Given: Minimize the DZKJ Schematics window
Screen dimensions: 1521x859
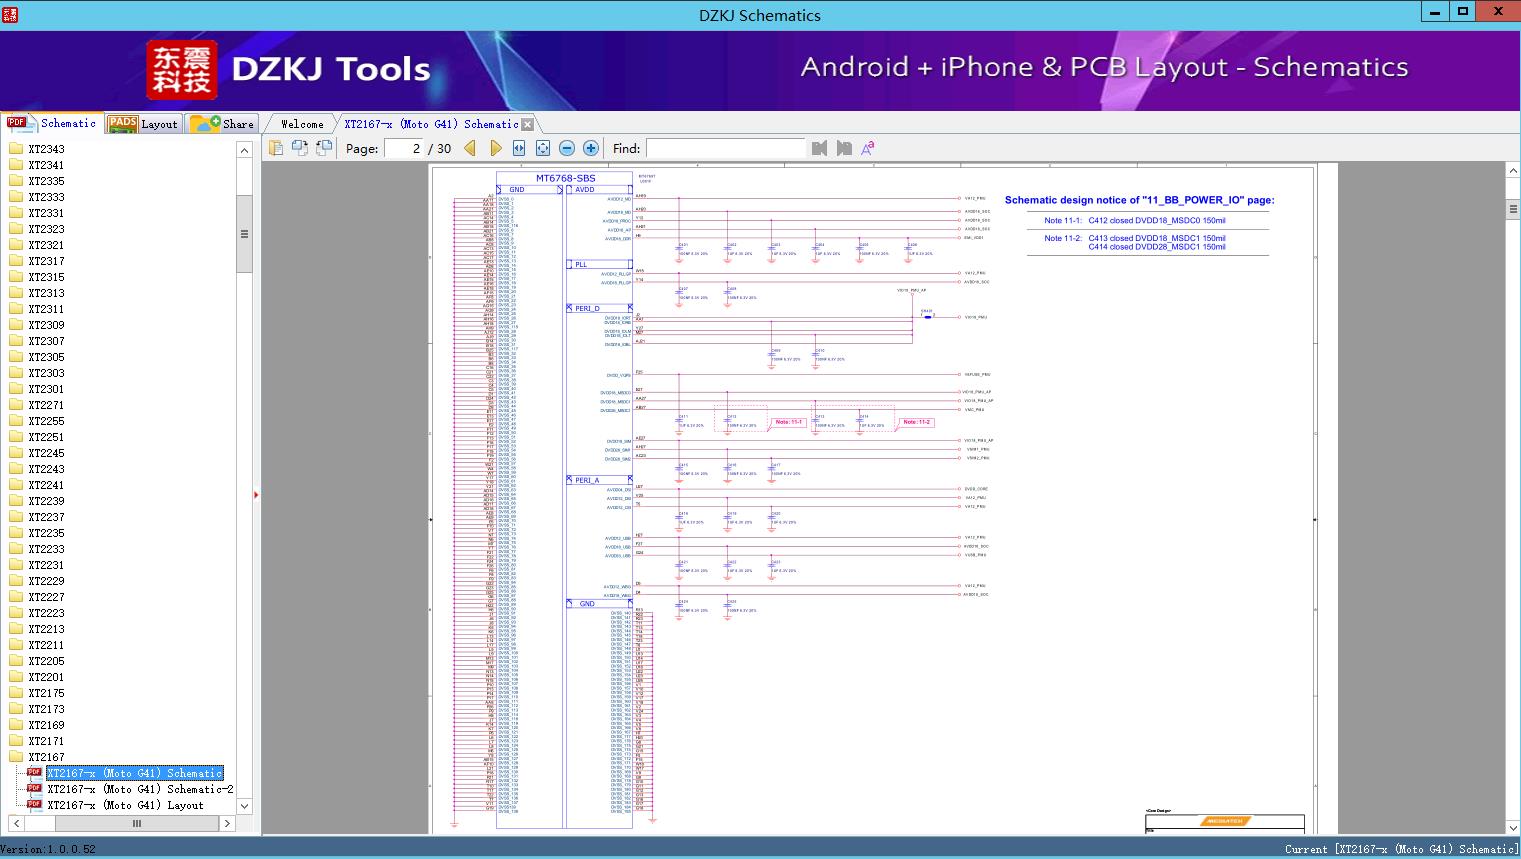Looking at the screenshot, I should click(x=1435, y=12).
